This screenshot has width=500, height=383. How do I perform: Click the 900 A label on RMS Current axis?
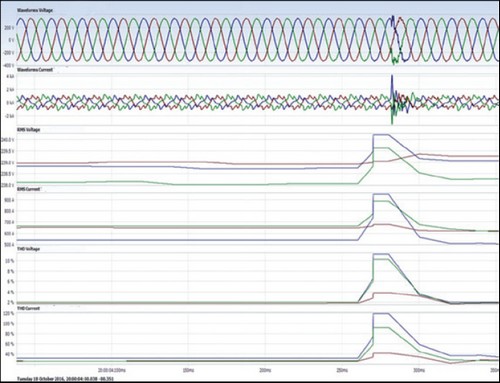[x=9, y=200]
